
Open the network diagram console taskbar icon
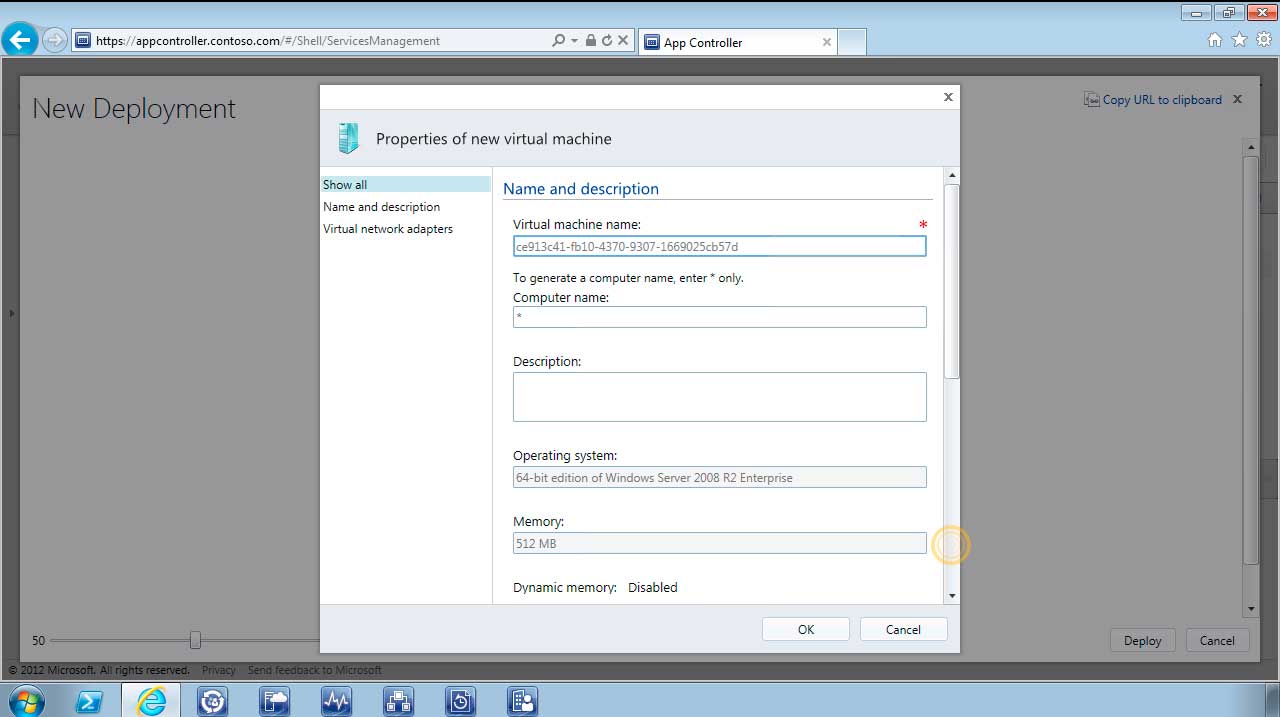tap(399, 701)
